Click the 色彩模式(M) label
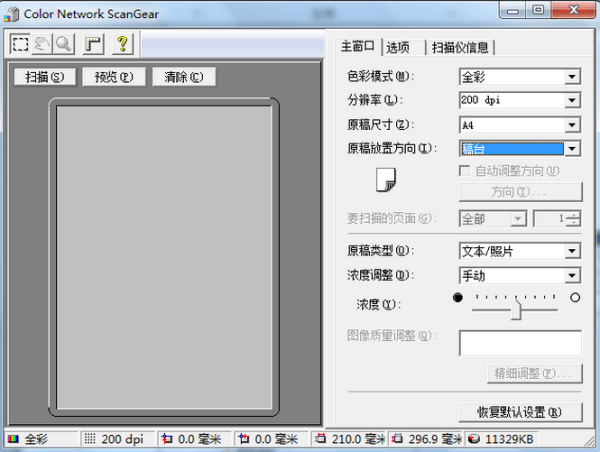600x452 pixels. tap(381, 76)
